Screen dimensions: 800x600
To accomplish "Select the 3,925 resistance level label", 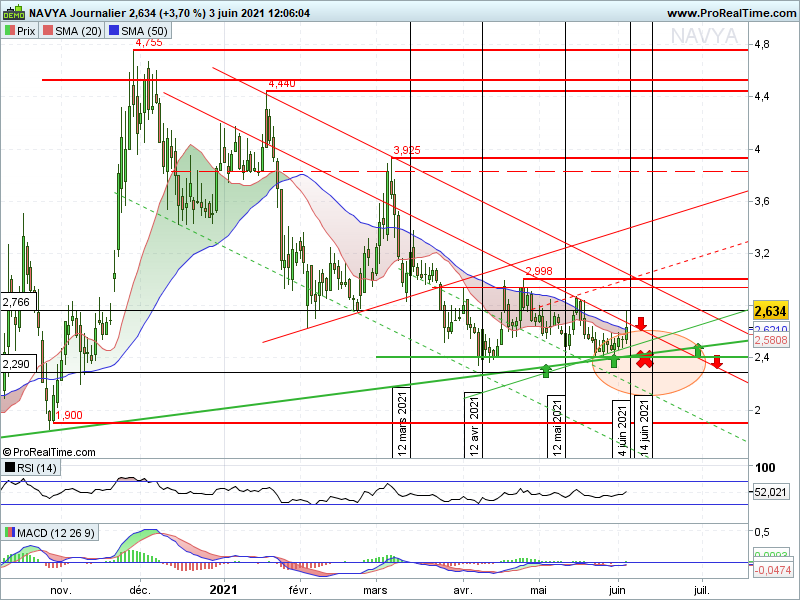I will click(x=407, y=150).
